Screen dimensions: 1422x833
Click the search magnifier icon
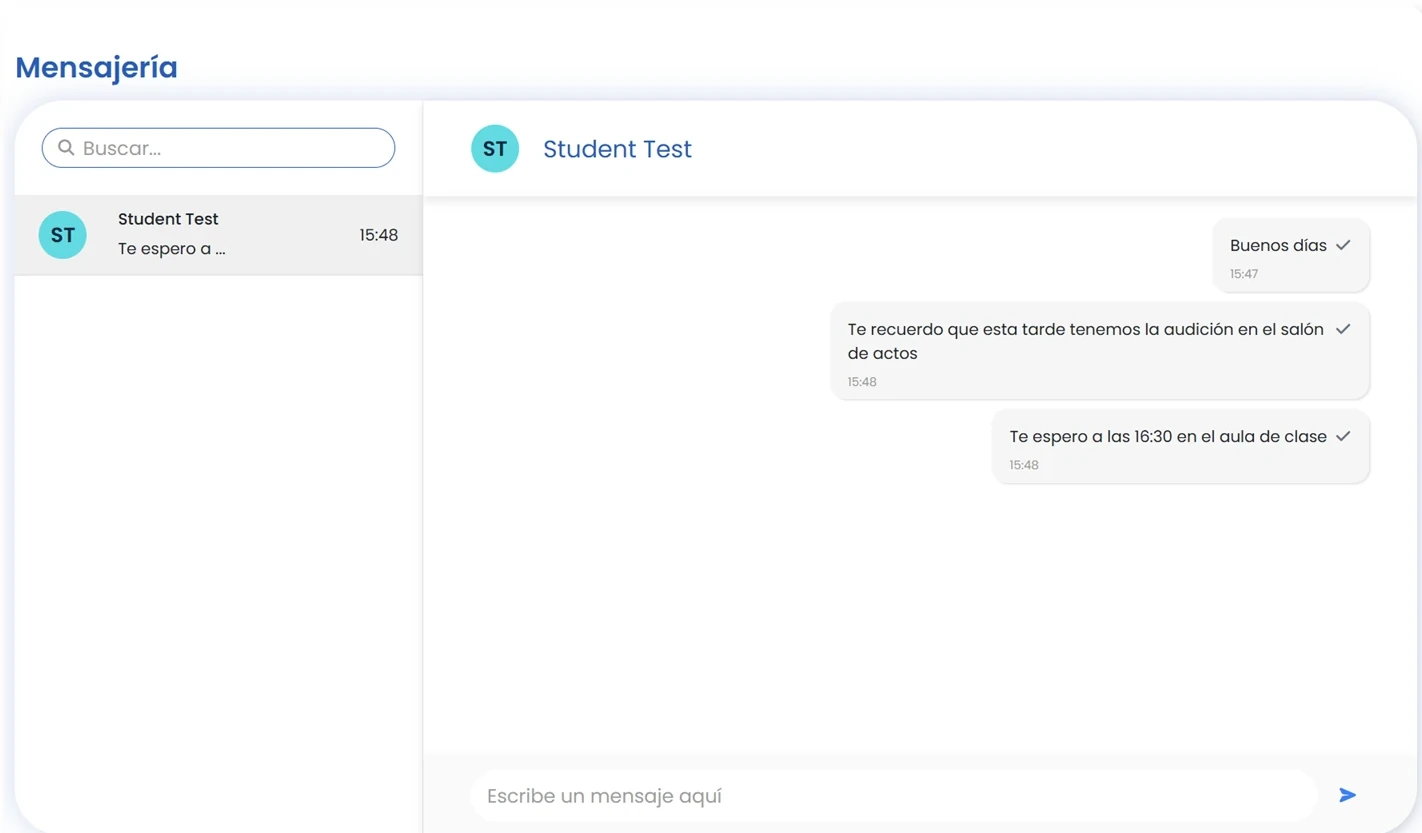click(x=66, y=147)
